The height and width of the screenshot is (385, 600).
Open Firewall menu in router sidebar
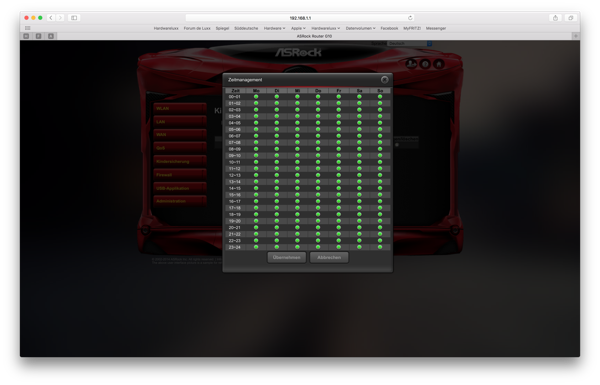click(179, 175)
